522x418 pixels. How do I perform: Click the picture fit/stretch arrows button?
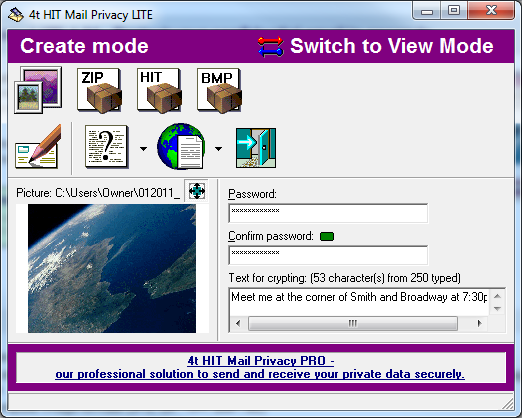coord(197,191)
